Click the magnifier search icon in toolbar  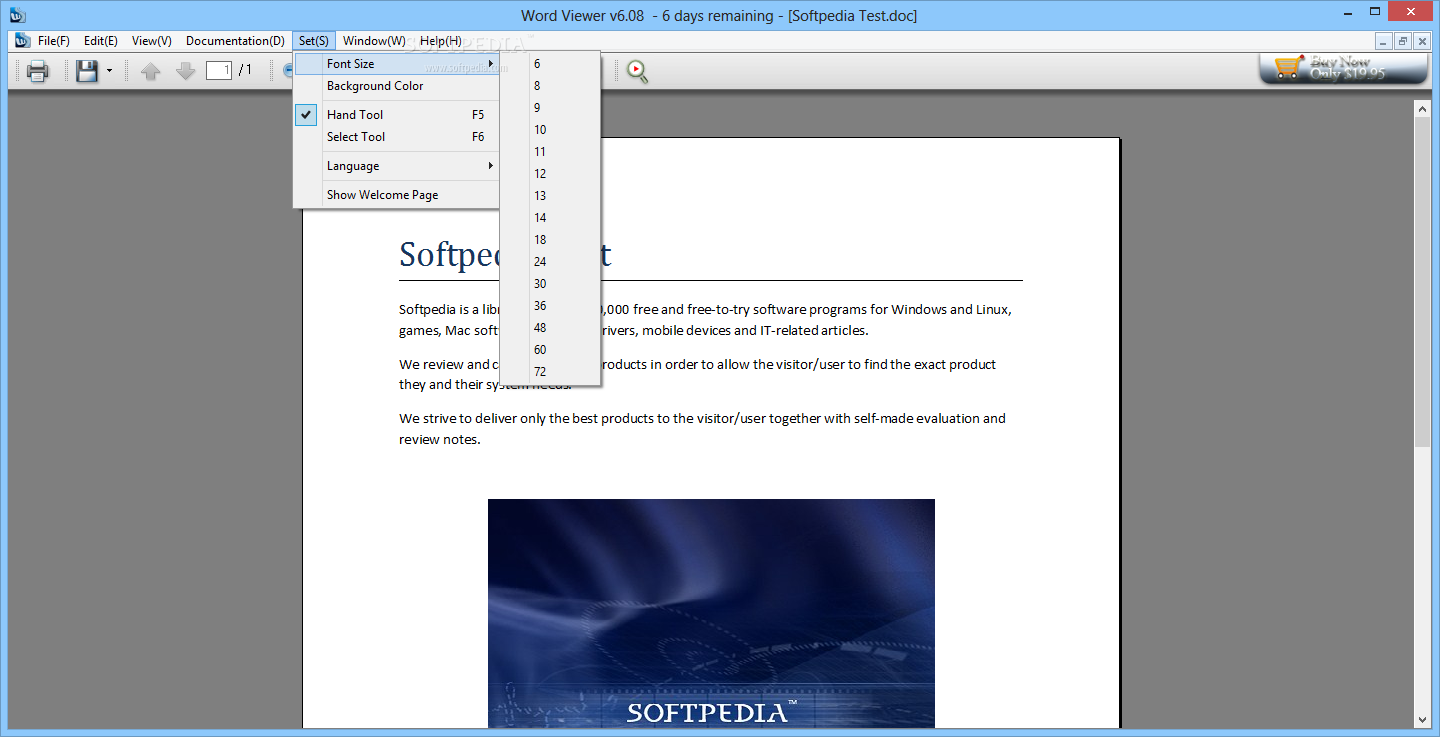click(638, 71)
